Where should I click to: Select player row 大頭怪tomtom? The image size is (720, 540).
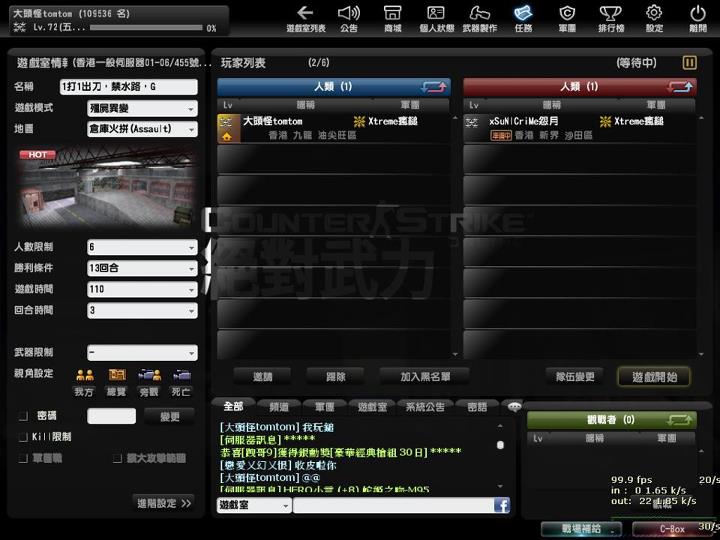[x=333, y=128]
